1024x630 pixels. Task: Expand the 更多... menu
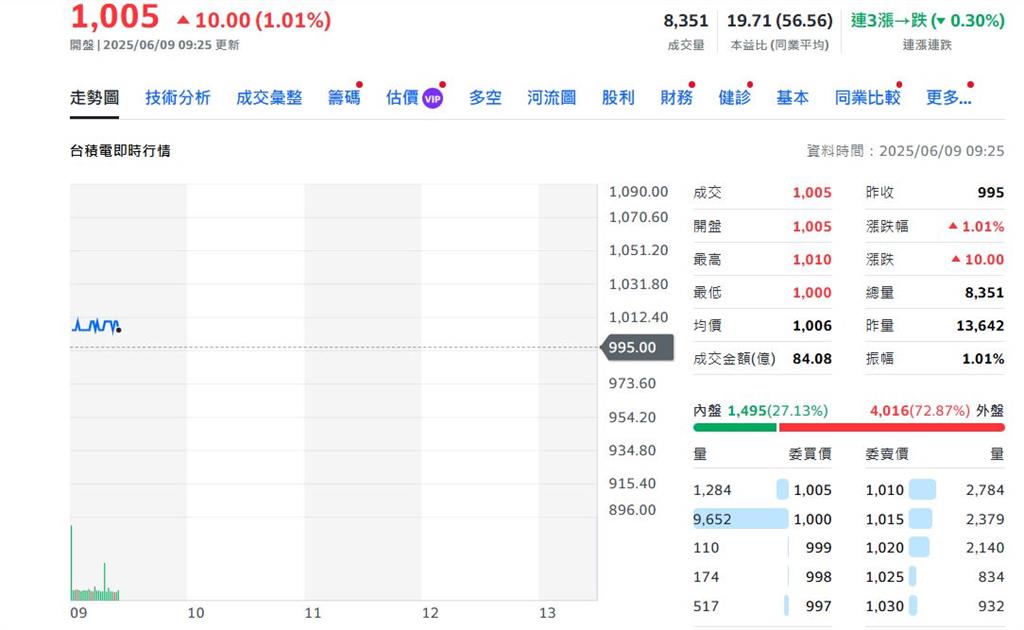pyautogui.click(x=949, y=98)
